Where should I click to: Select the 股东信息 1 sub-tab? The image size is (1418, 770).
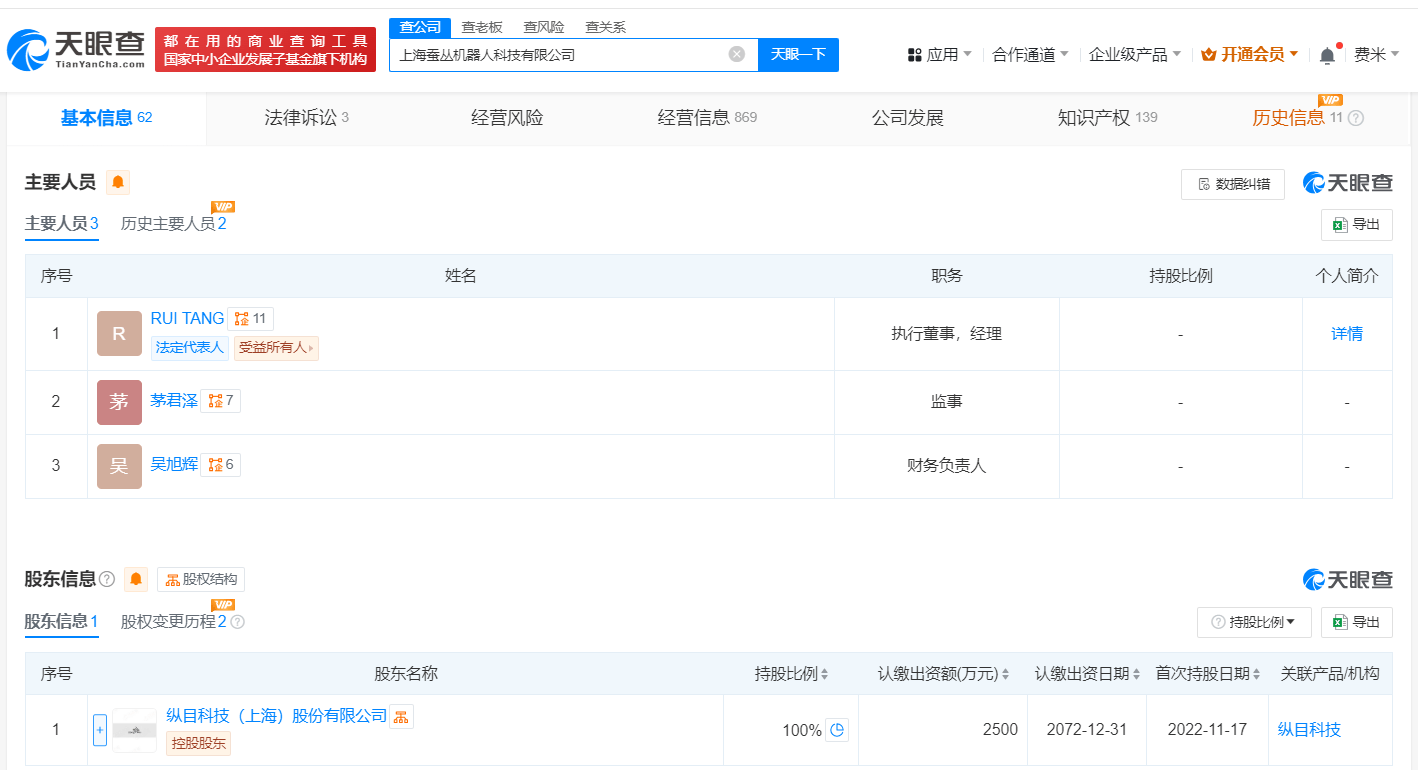(x=62, y=622)
